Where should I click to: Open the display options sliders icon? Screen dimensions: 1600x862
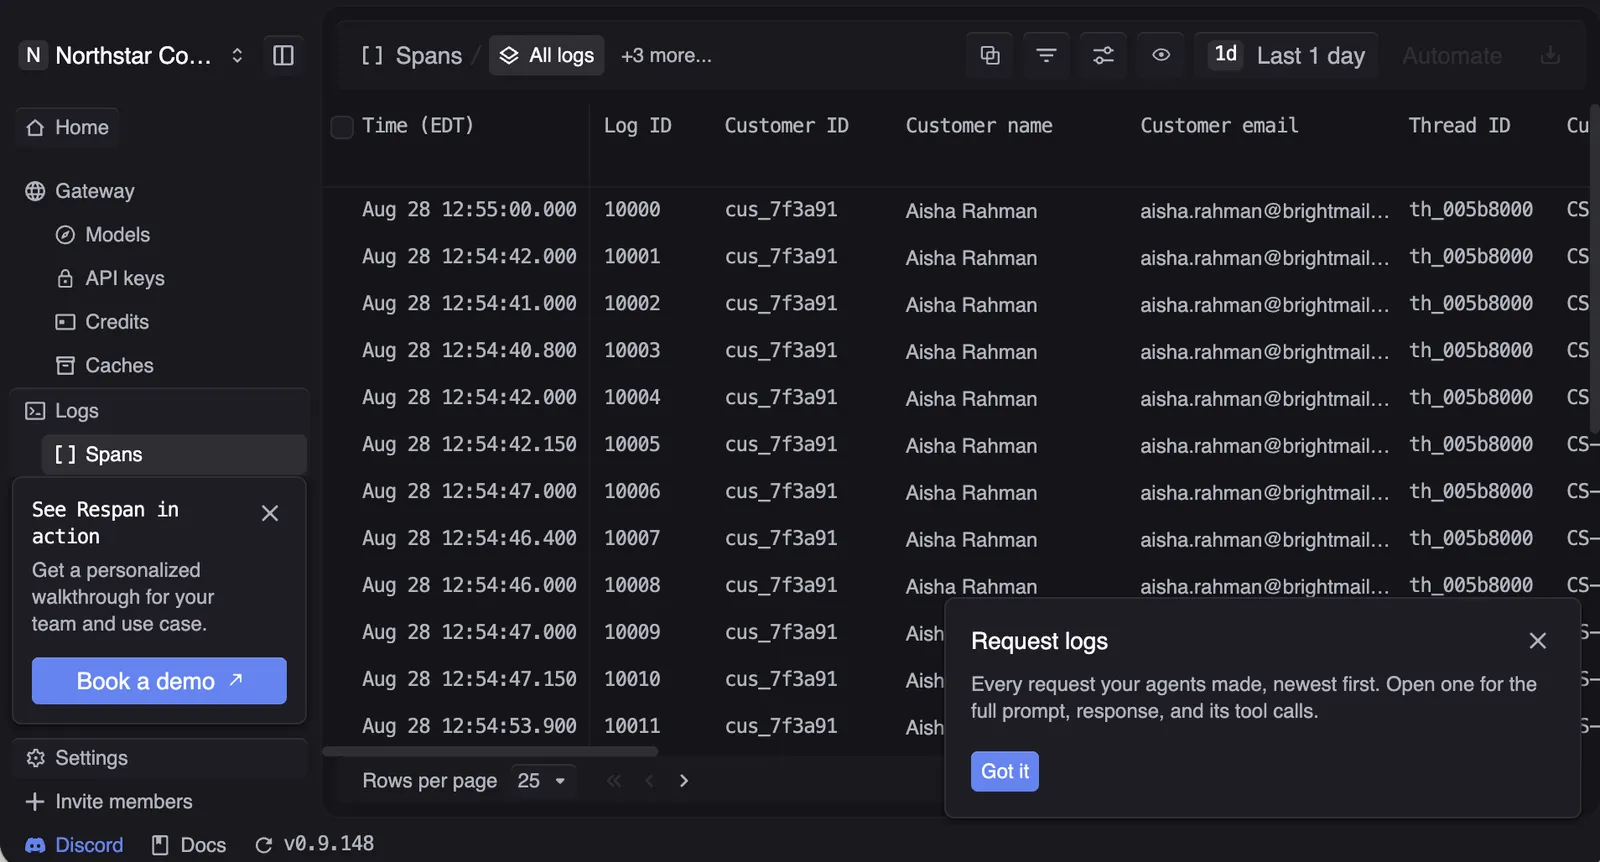[x=1103, y=55]
